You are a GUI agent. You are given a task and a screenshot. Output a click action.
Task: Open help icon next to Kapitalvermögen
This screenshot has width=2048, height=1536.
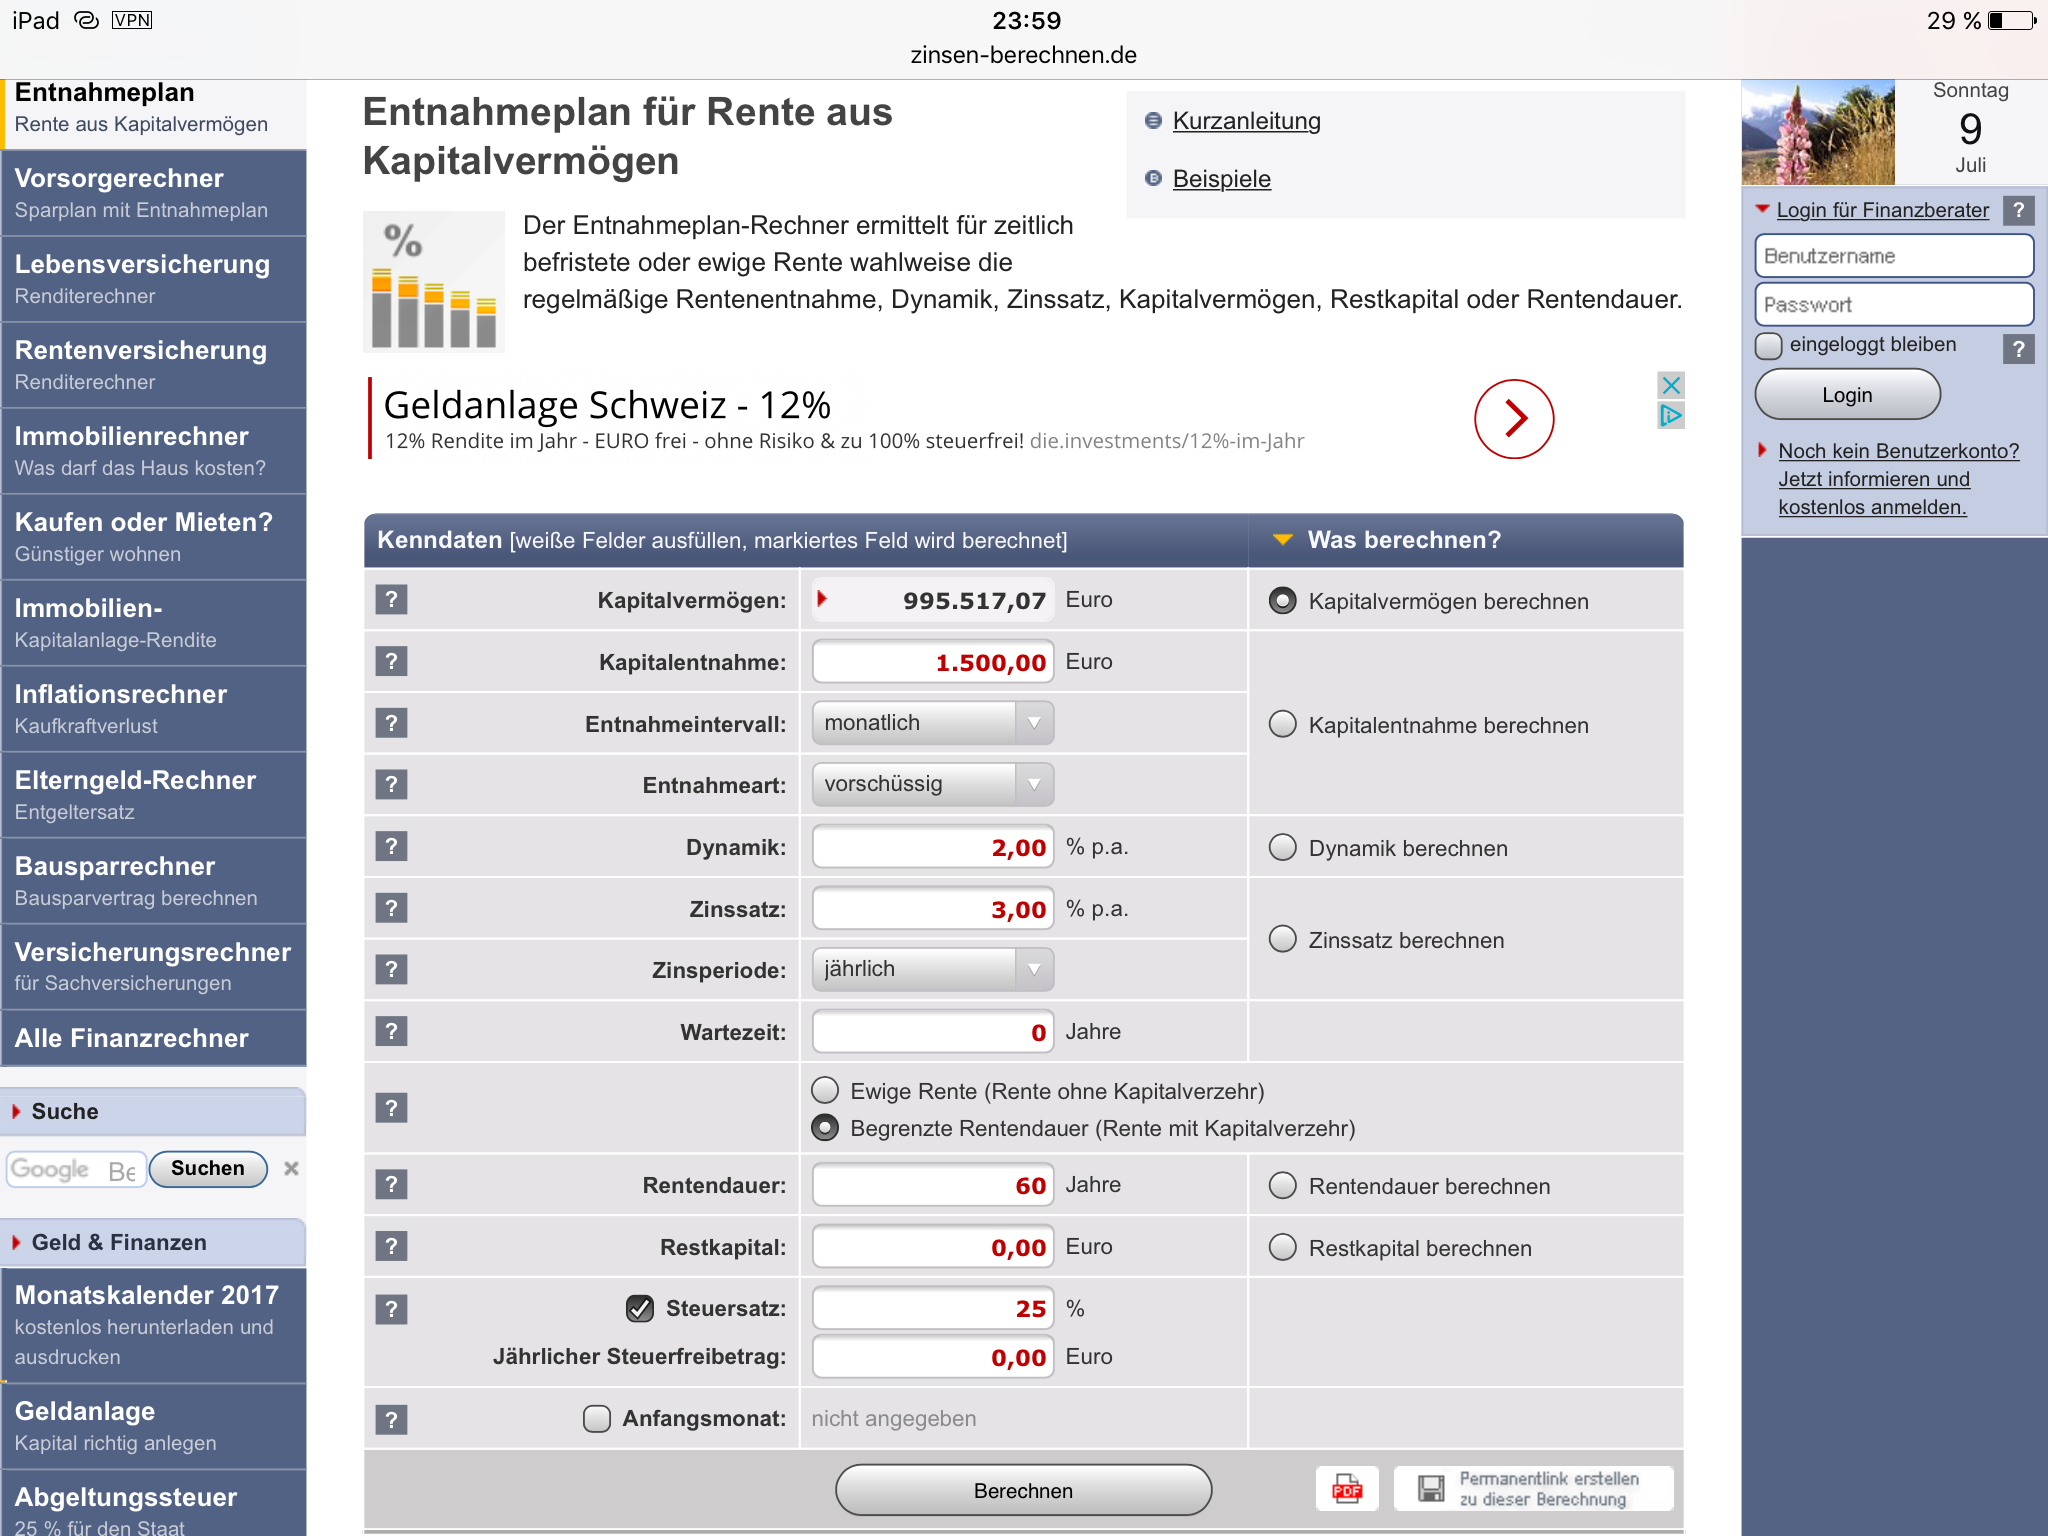pyautogui.click(x=391, y=600)
